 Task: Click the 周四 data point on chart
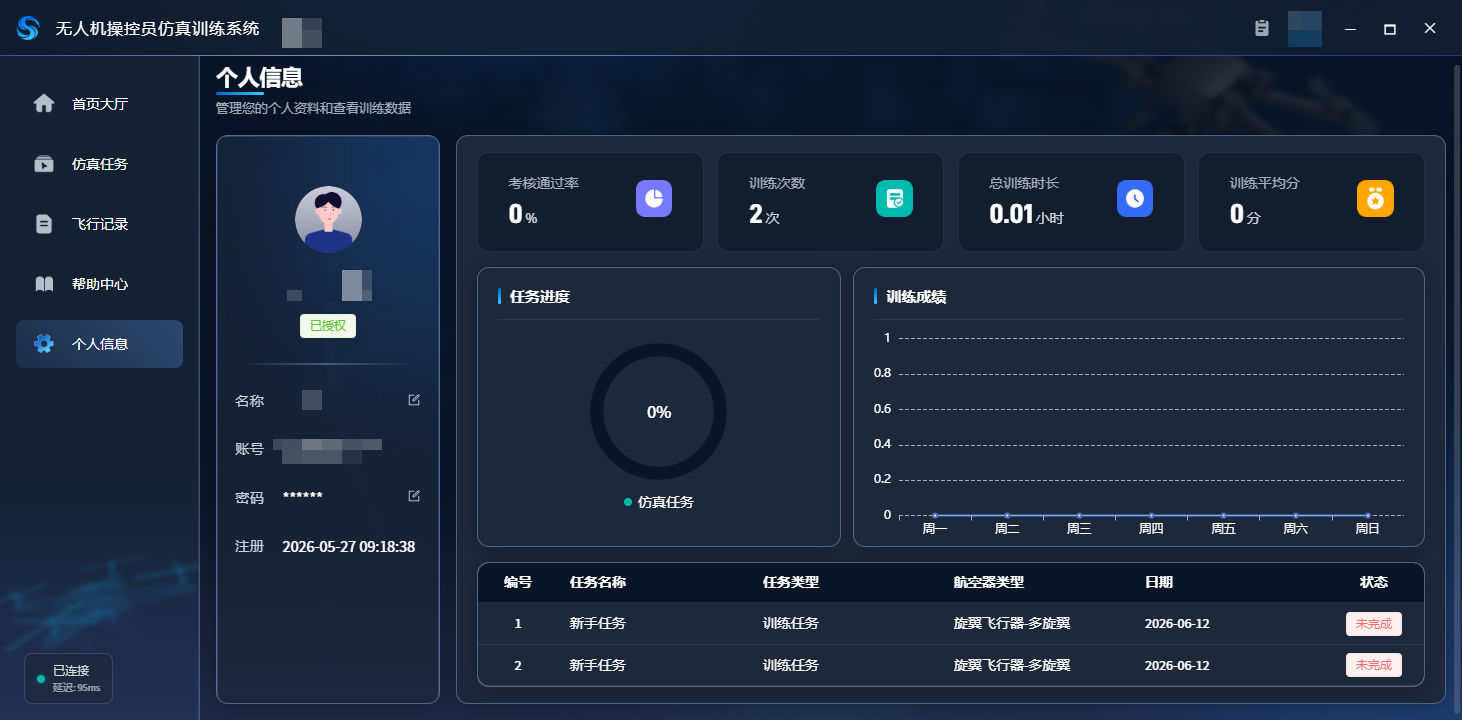(x=1151, y=515)
